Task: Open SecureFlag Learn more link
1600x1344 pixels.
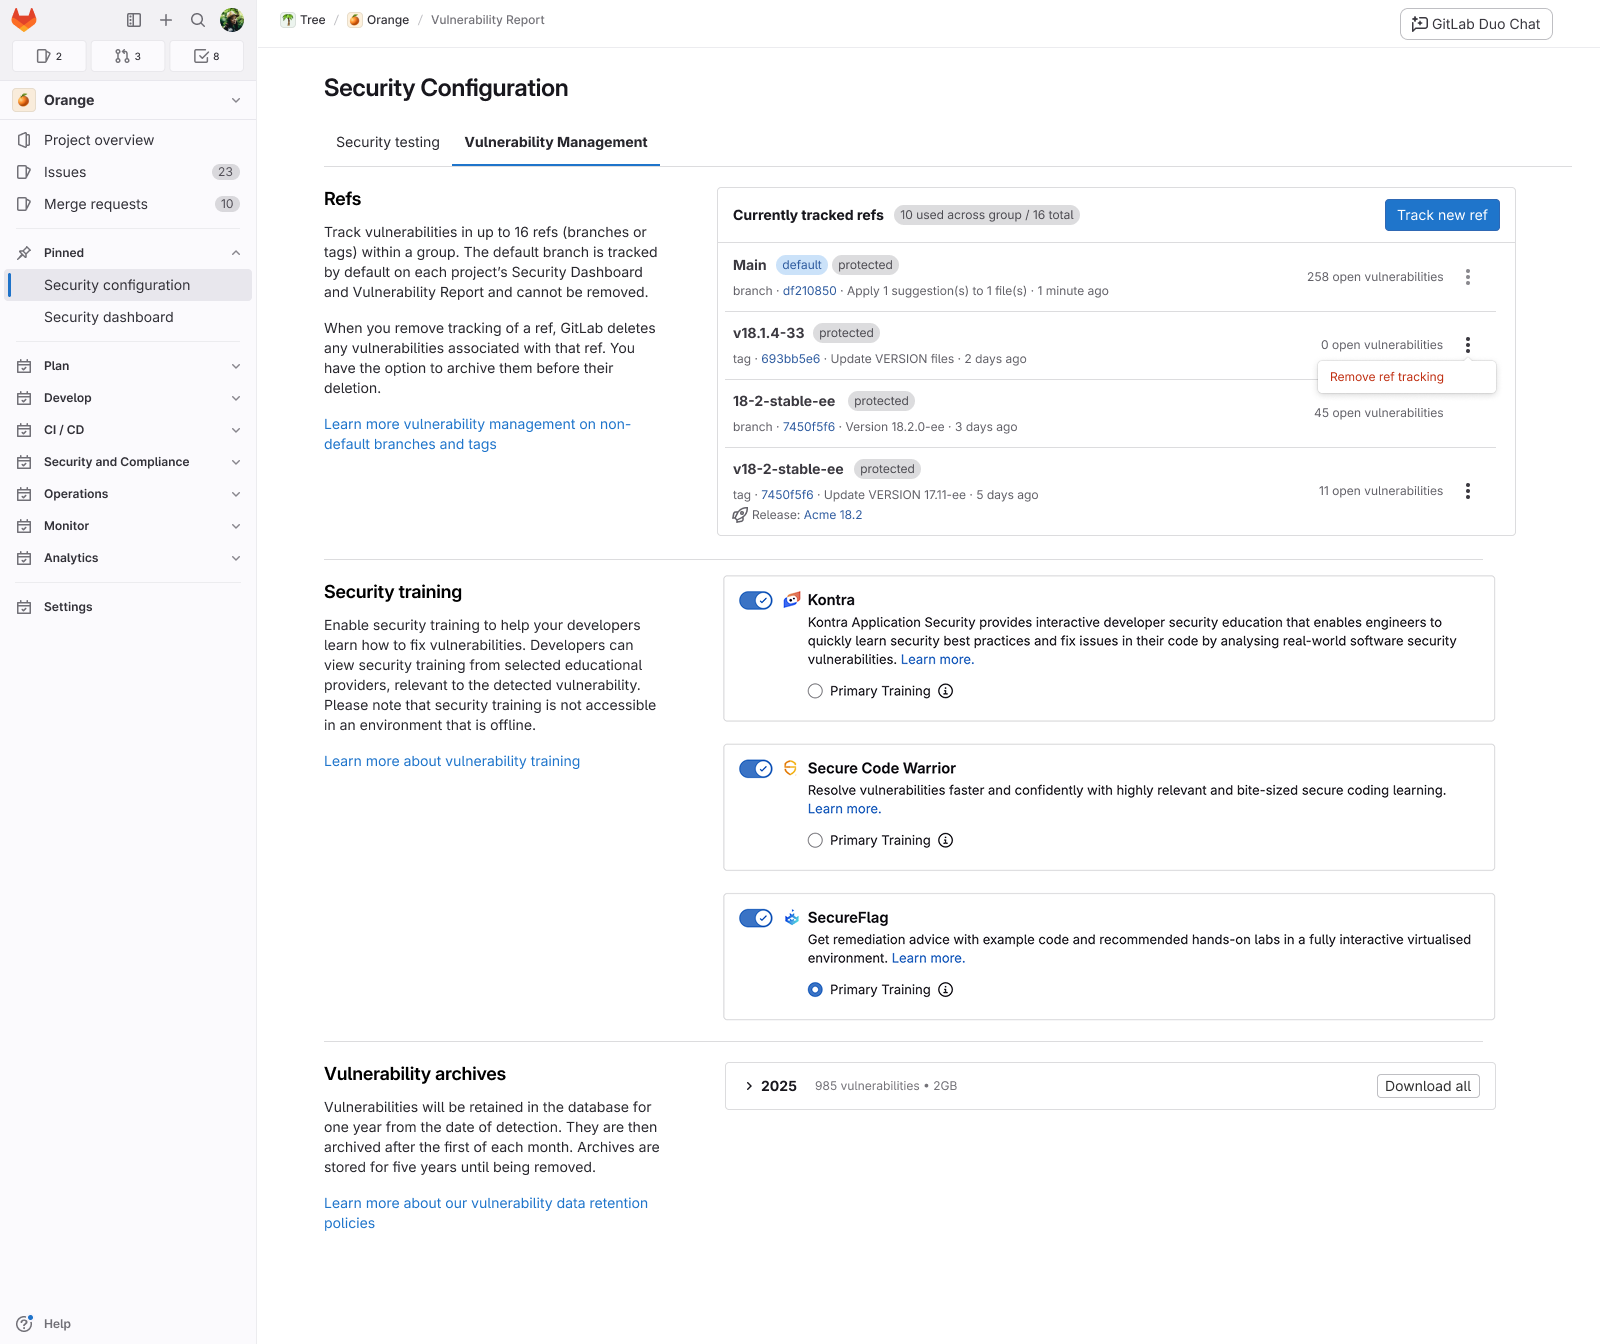Action: pos(928,958)
